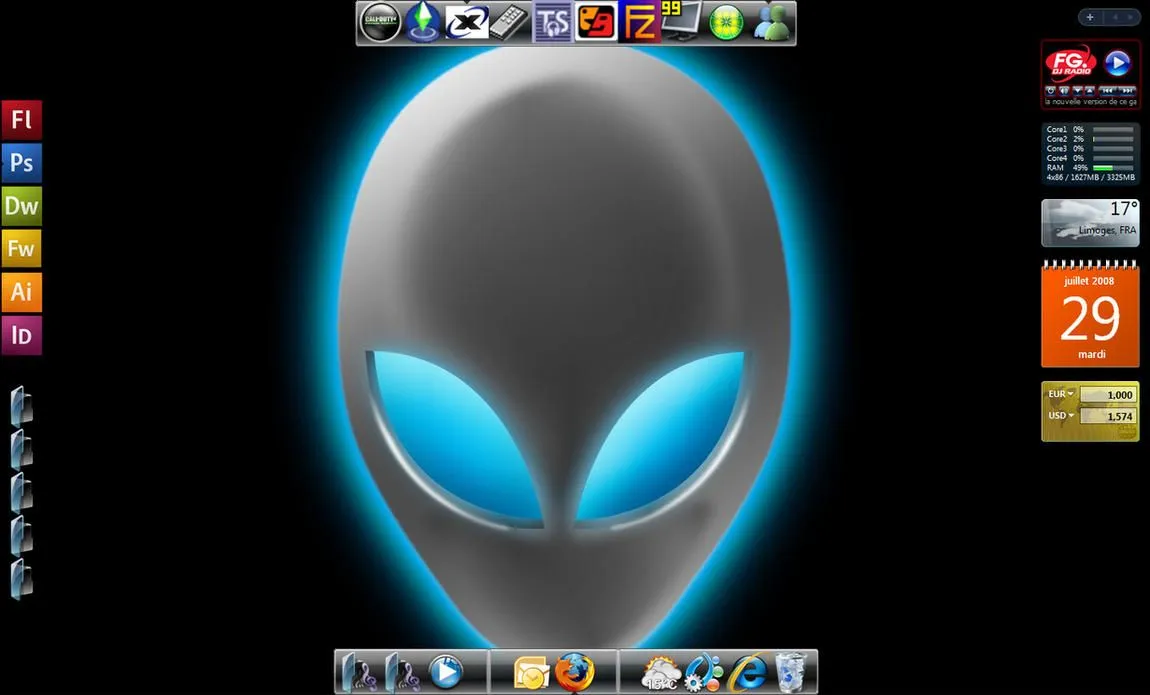Image resolution: width=1150 pixels, height=695 pixels.
Task: Launch Flash via the Fl icon
Action: coord(21,119)
